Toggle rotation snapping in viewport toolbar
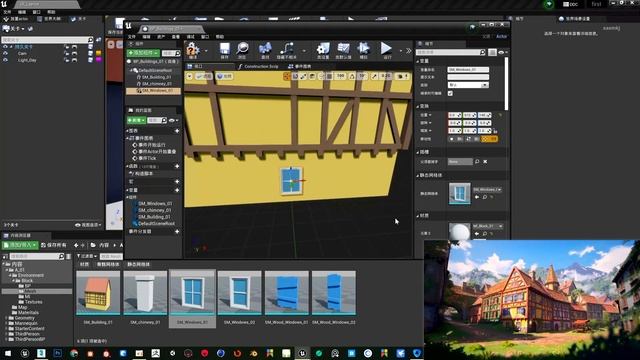640x360 pixels. (351, 76)
